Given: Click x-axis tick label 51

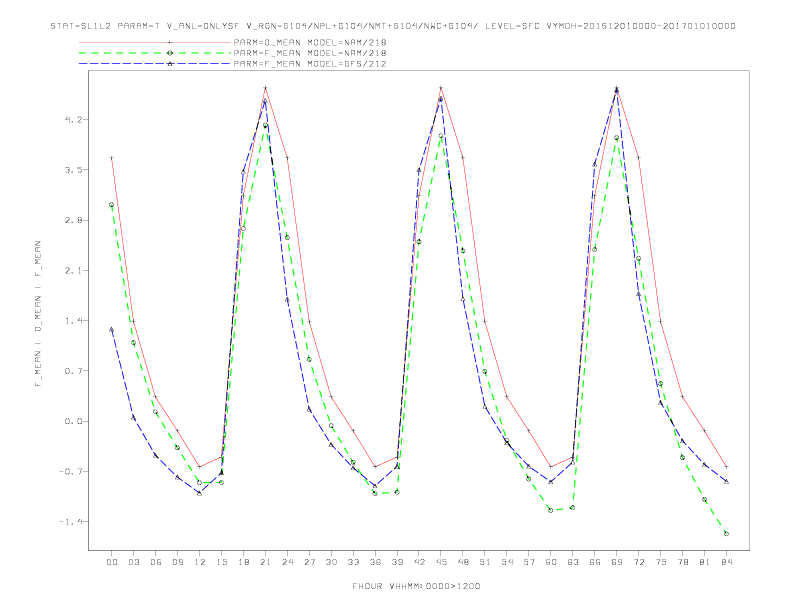Looking at the screenshot, I should pyautogui.click(x=485, y=562).
